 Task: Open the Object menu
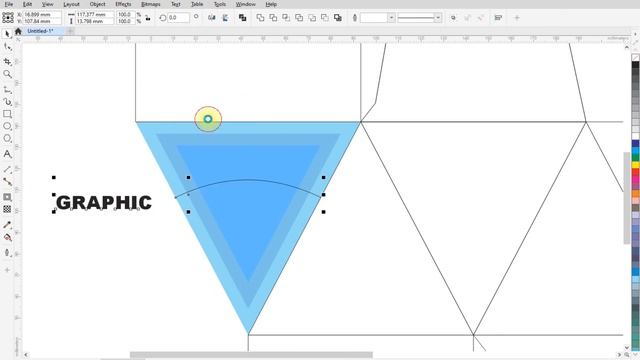98,4
